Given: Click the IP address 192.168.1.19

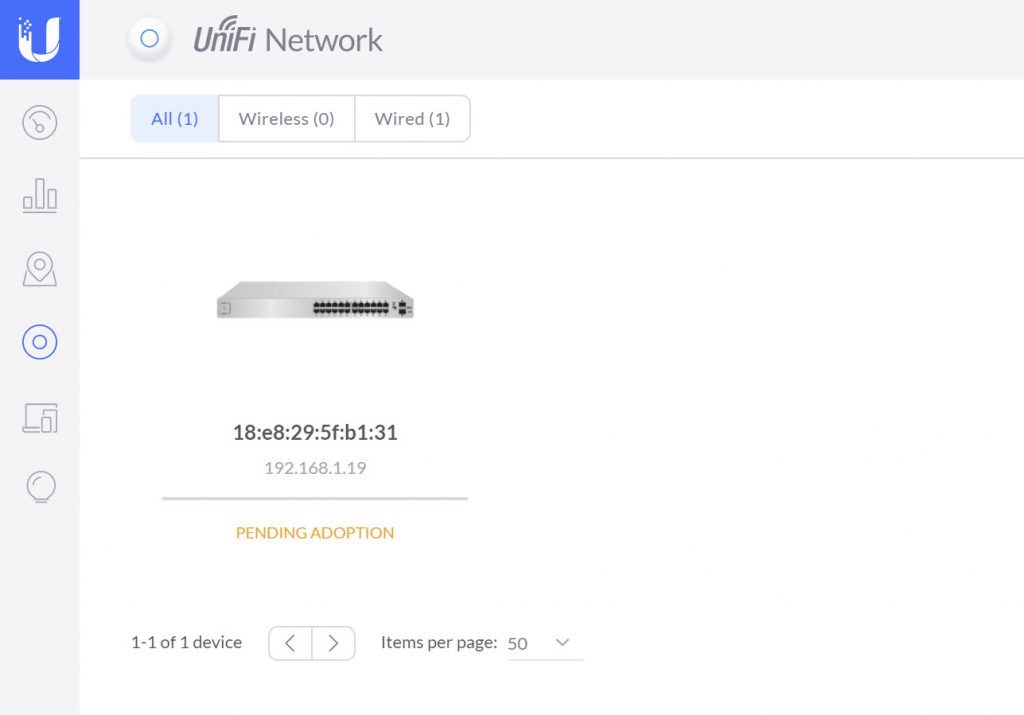Looking at the screenshot, I should (x=315, y=468).
